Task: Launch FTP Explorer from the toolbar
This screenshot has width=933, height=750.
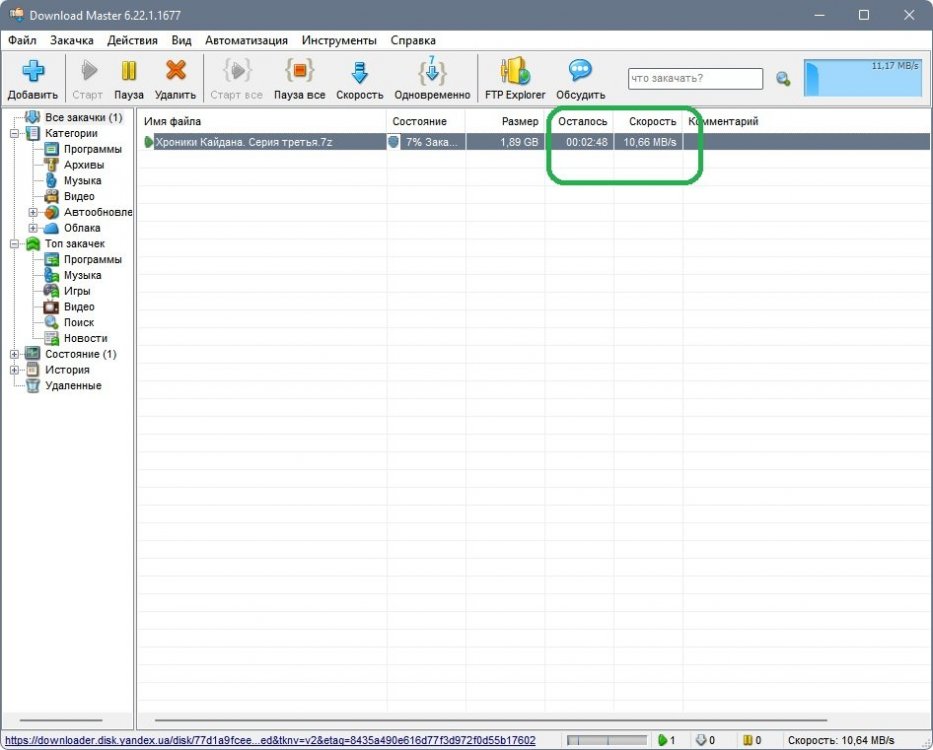Action: [x=515, y=72]
